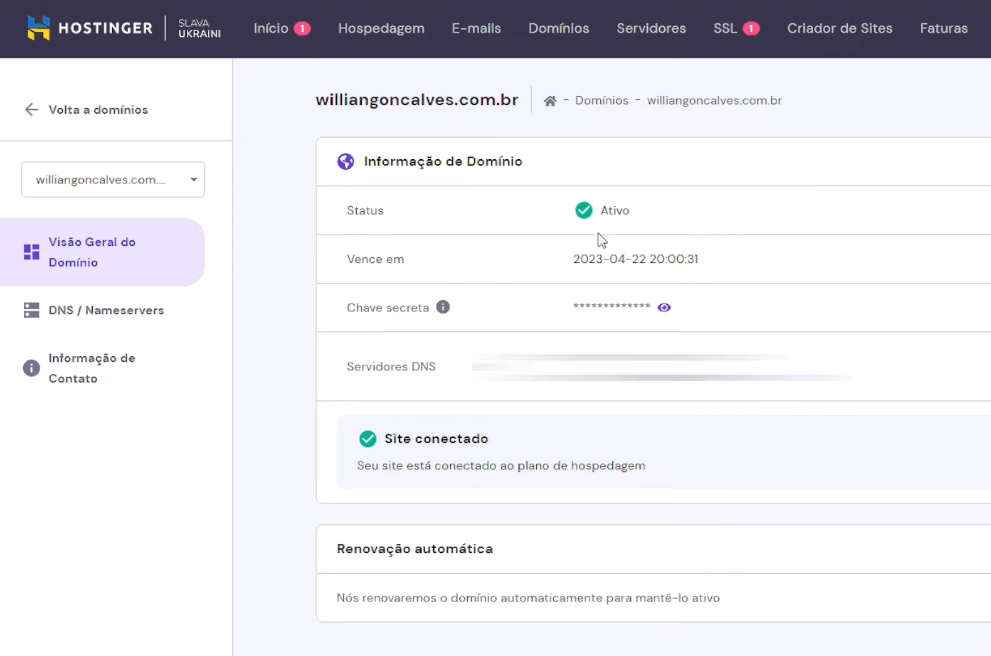The image size is (991, 656).
Task: Click the Vence em label
Action: (375, 259)
